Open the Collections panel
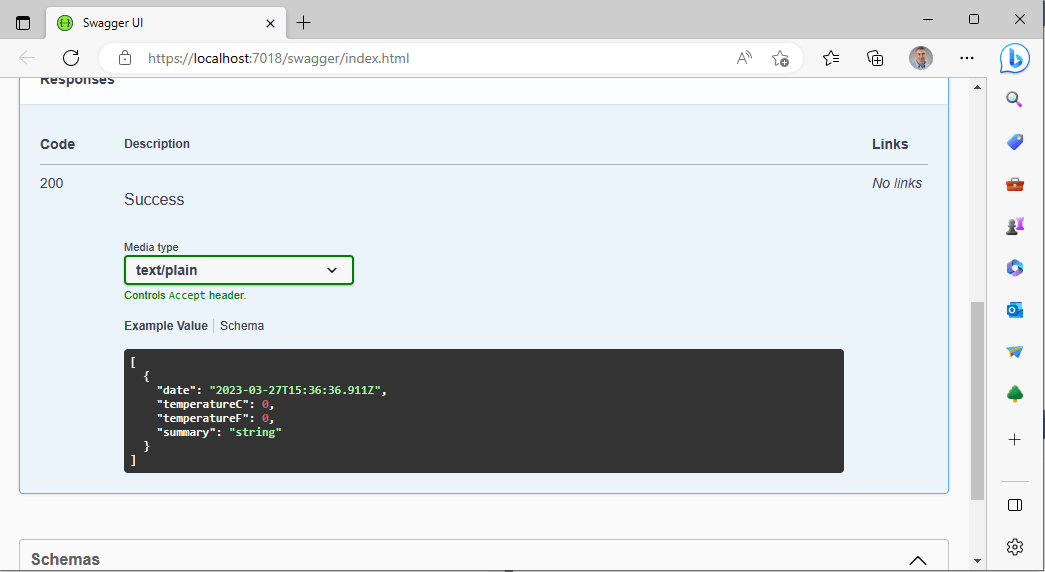The height and width of the screenshot is (572, 1045). [x=875, y=58]
